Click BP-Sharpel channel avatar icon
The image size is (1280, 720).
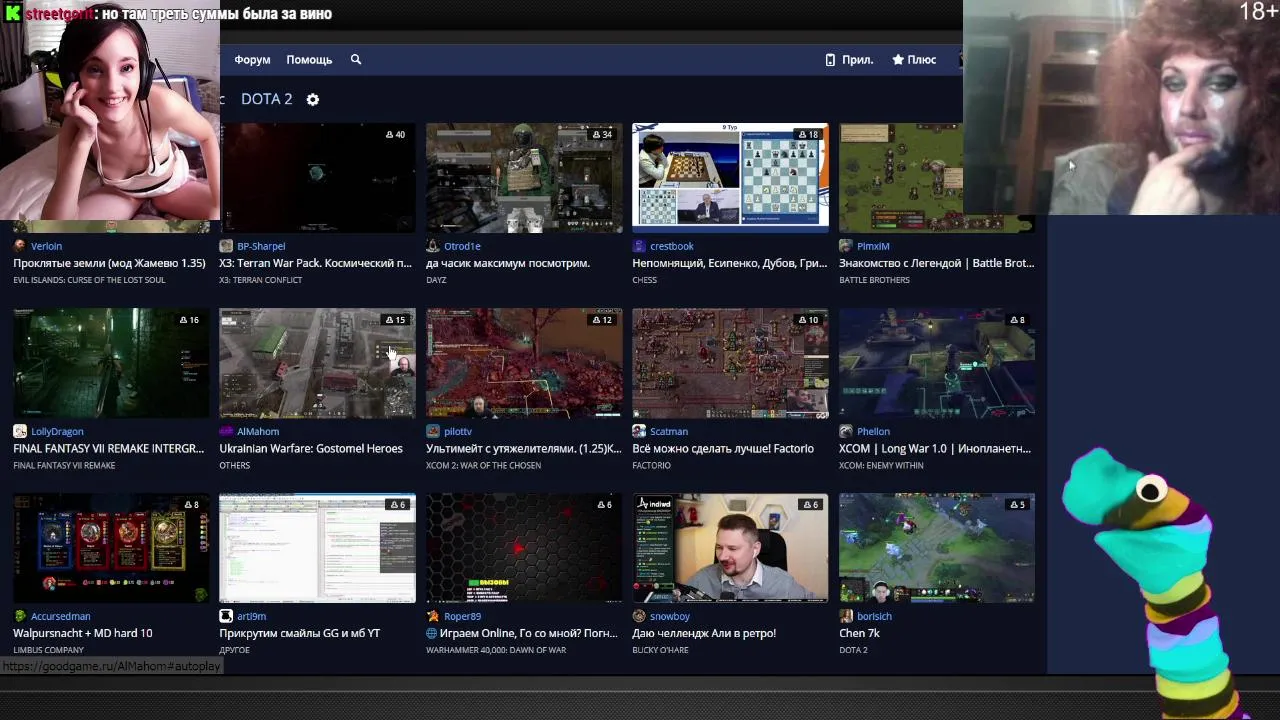pos(226,246)
